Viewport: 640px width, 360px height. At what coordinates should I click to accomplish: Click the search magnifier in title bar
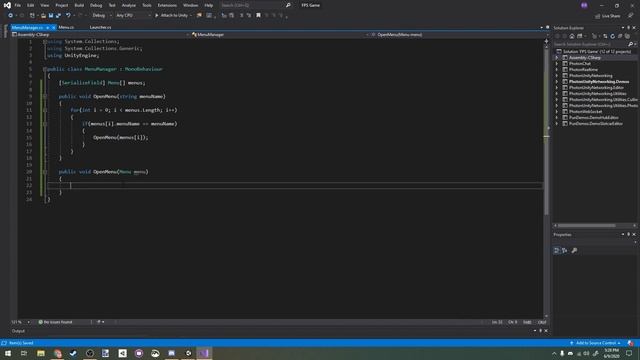(288, 5)
